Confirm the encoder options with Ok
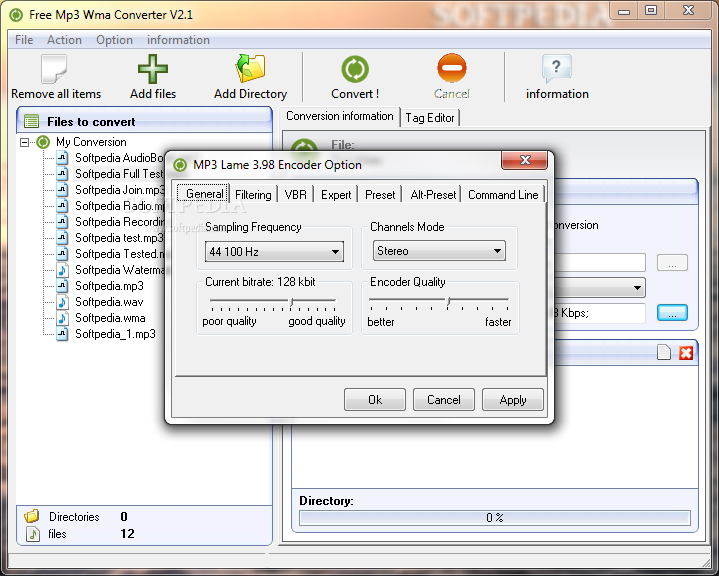The height and width of the screenshot is (576, 719). [x=375, y=400]
